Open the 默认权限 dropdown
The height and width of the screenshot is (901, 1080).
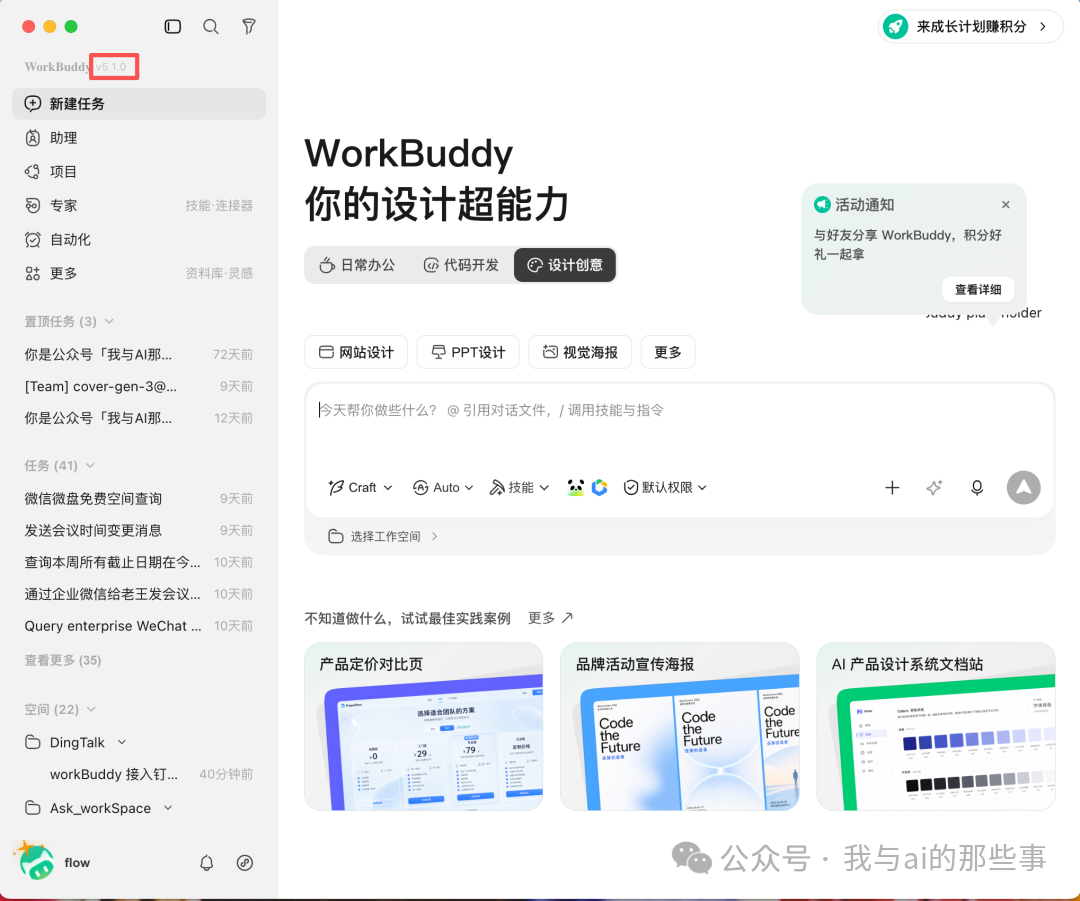(x=665, y=488)
